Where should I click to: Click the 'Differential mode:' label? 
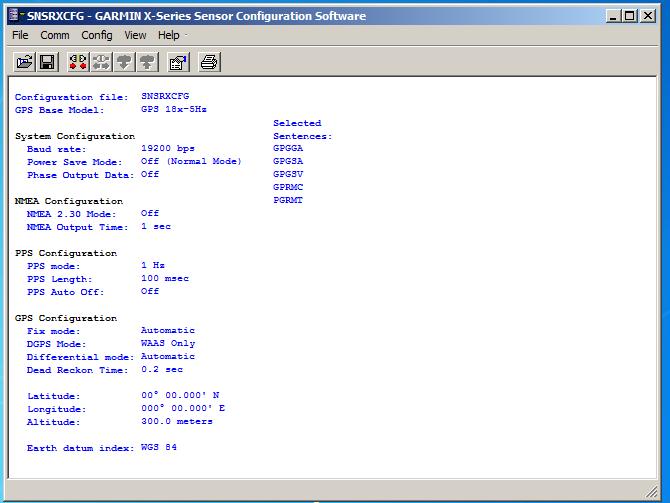click(x=80, y=357)
